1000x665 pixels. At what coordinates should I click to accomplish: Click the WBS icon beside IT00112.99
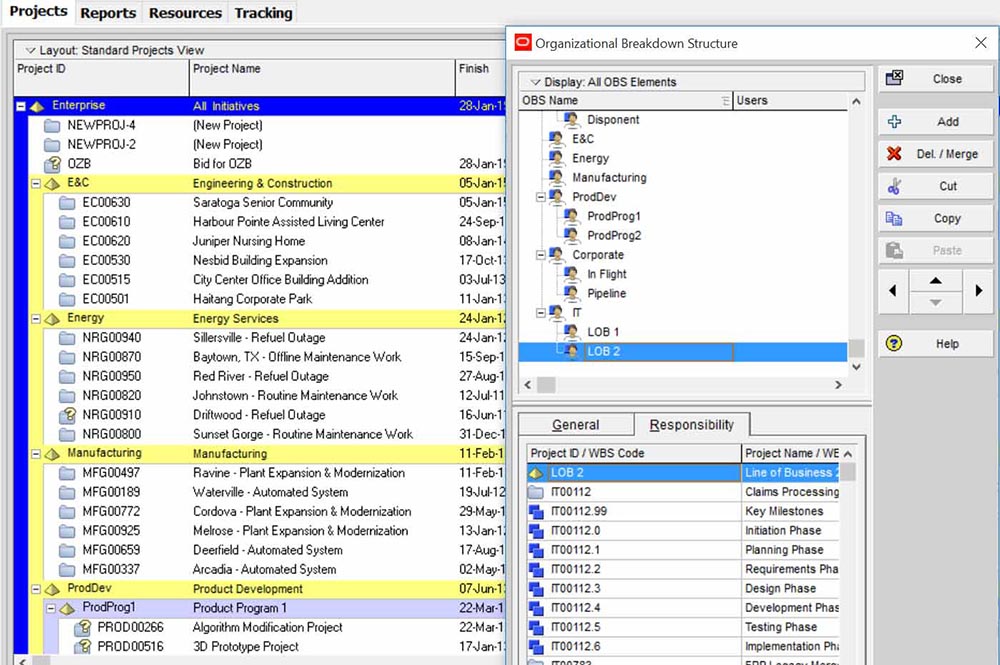(x=536, y=511)
